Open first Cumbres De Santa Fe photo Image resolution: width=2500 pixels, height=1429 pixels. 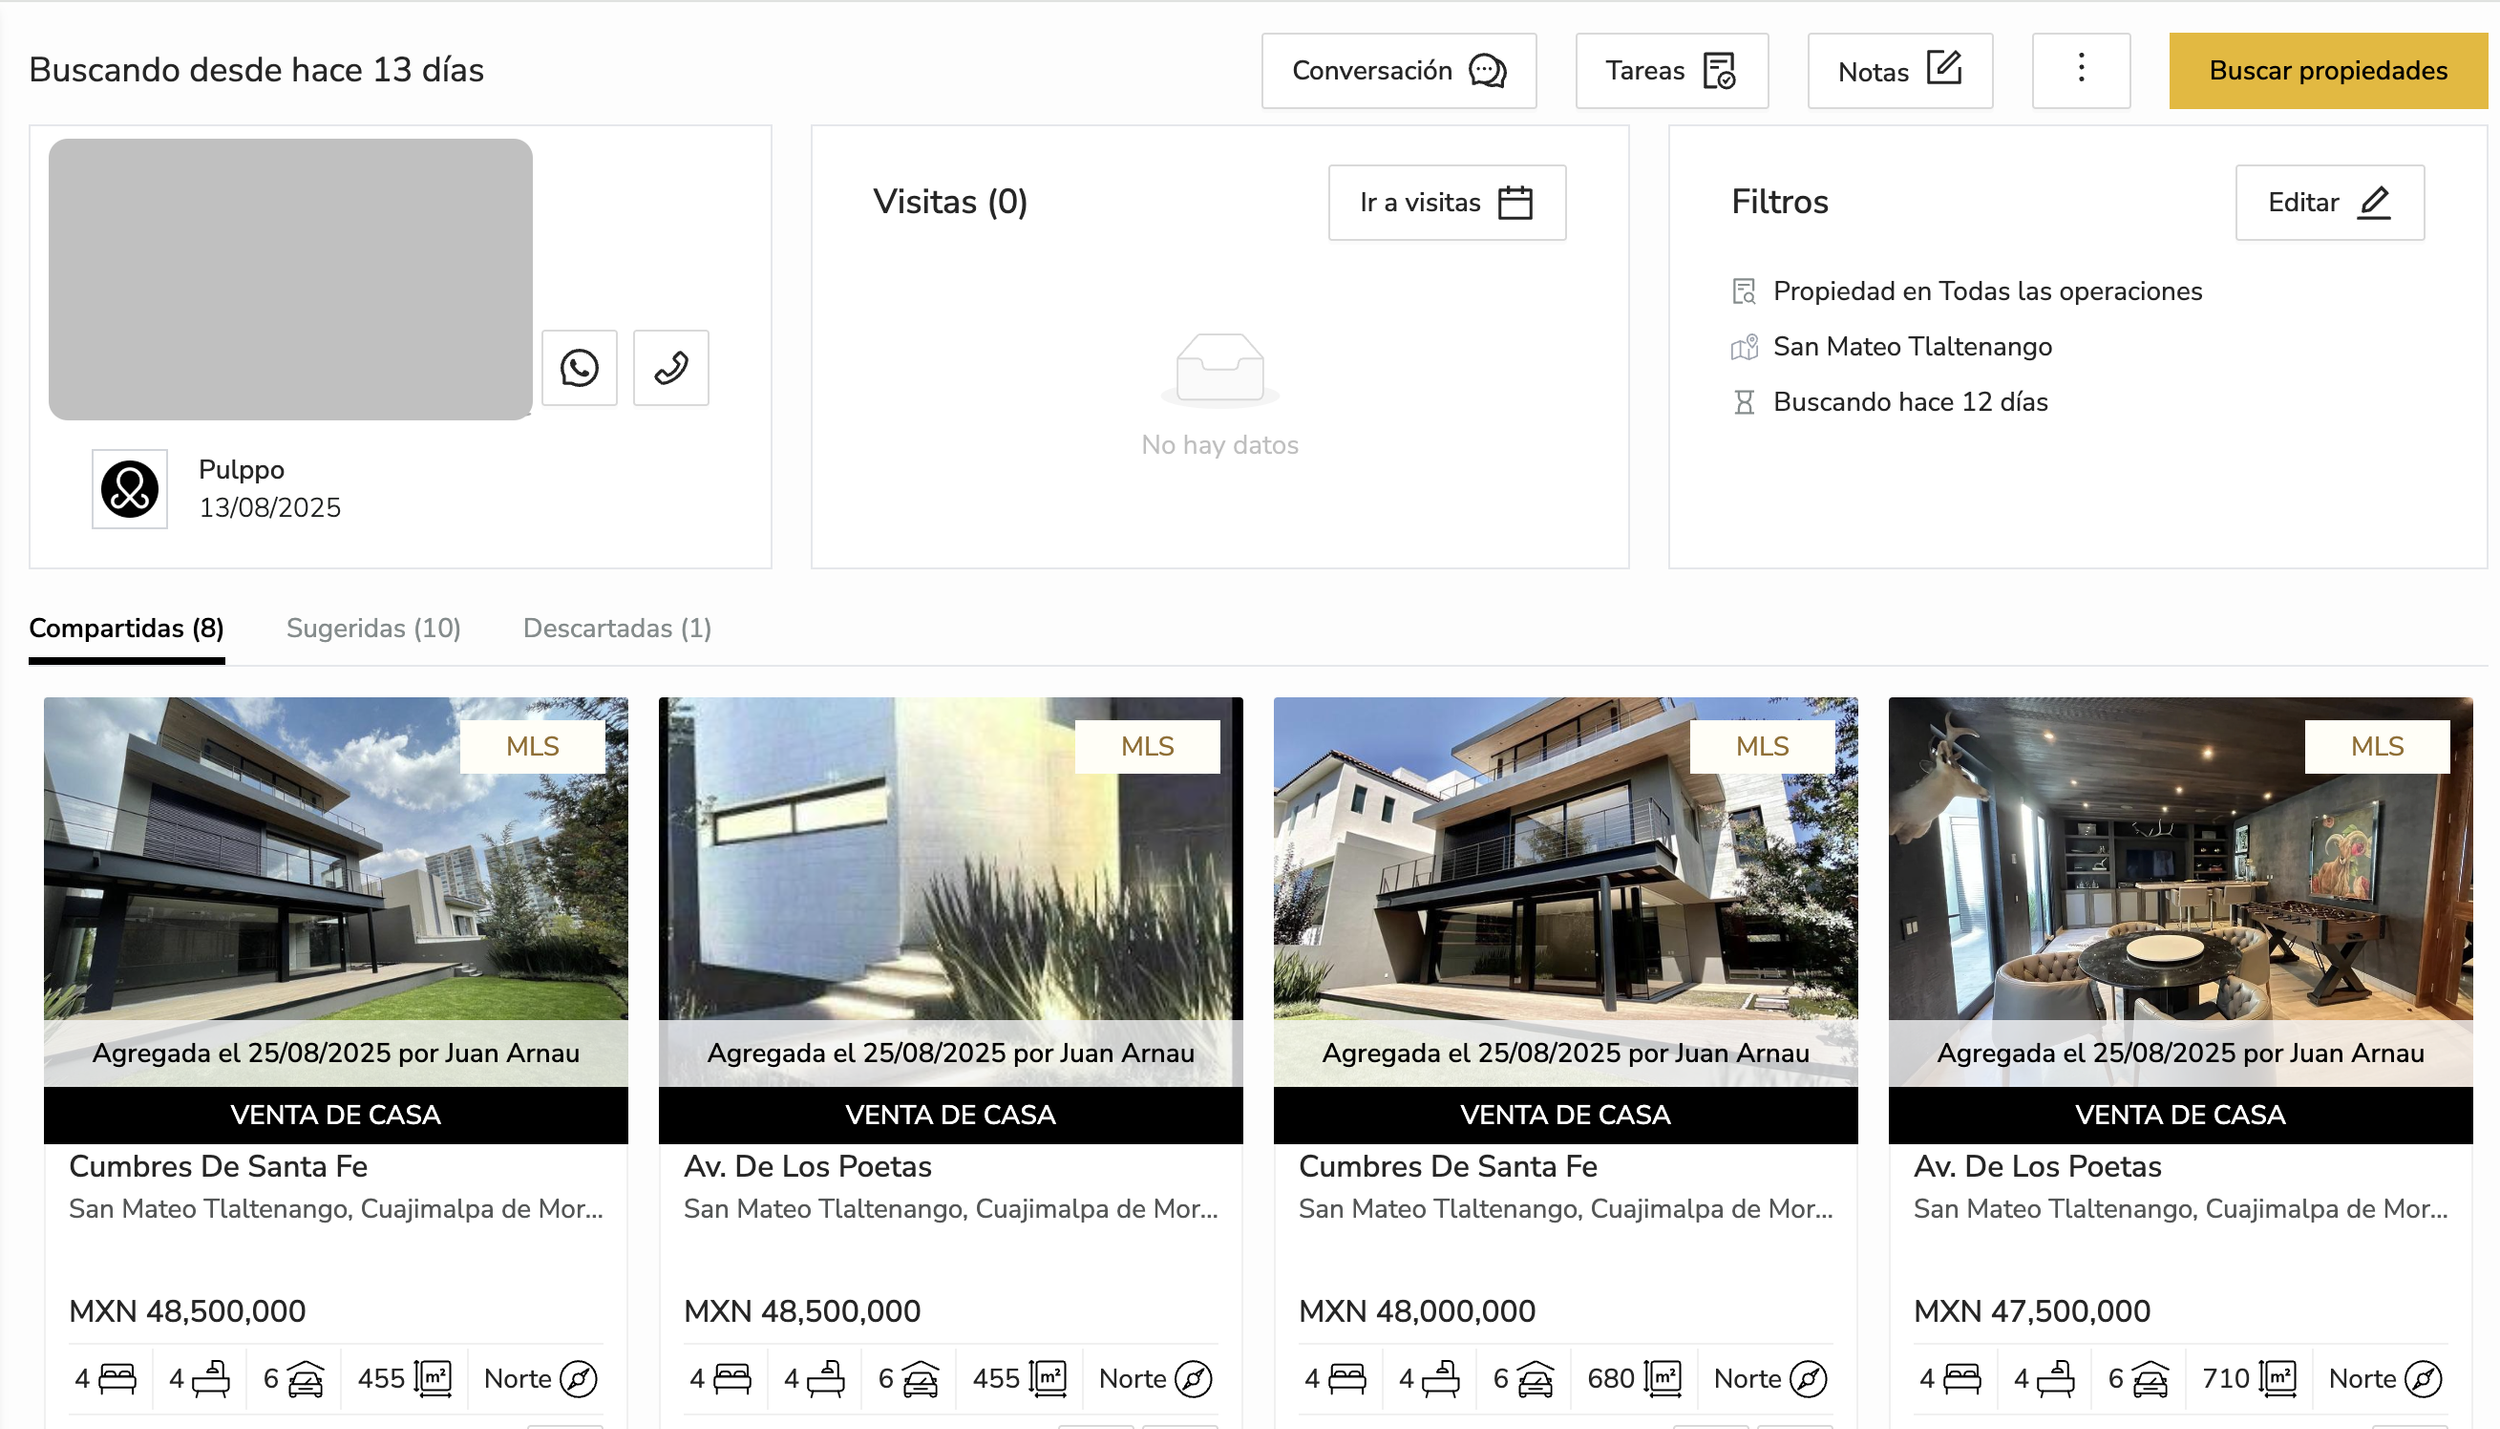pyautogui.click(x=335, y=860)
